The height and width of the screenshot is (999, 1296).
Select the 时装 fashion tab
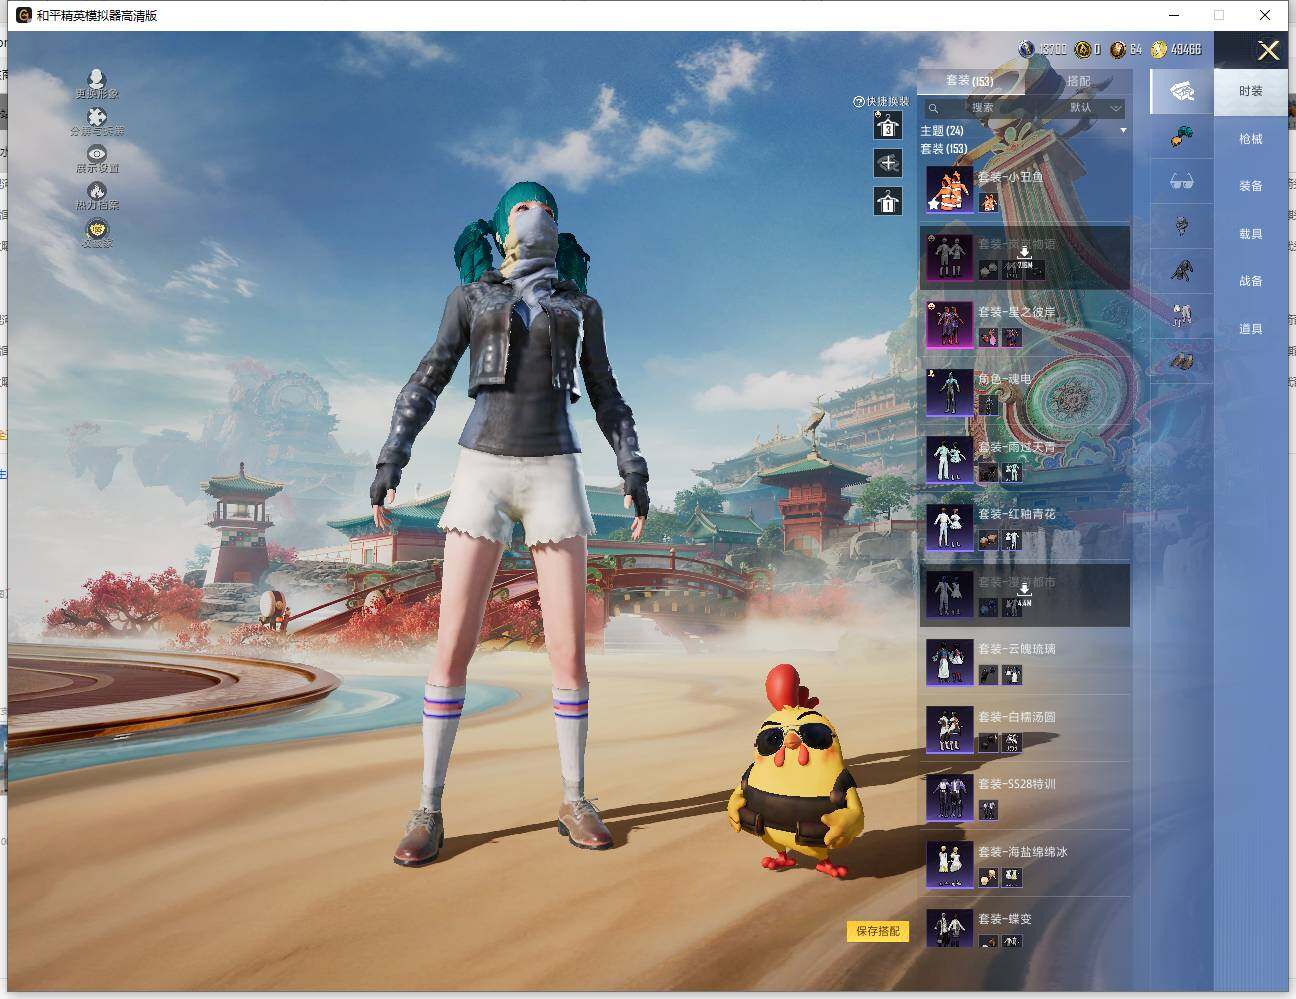coord(1251,91)
